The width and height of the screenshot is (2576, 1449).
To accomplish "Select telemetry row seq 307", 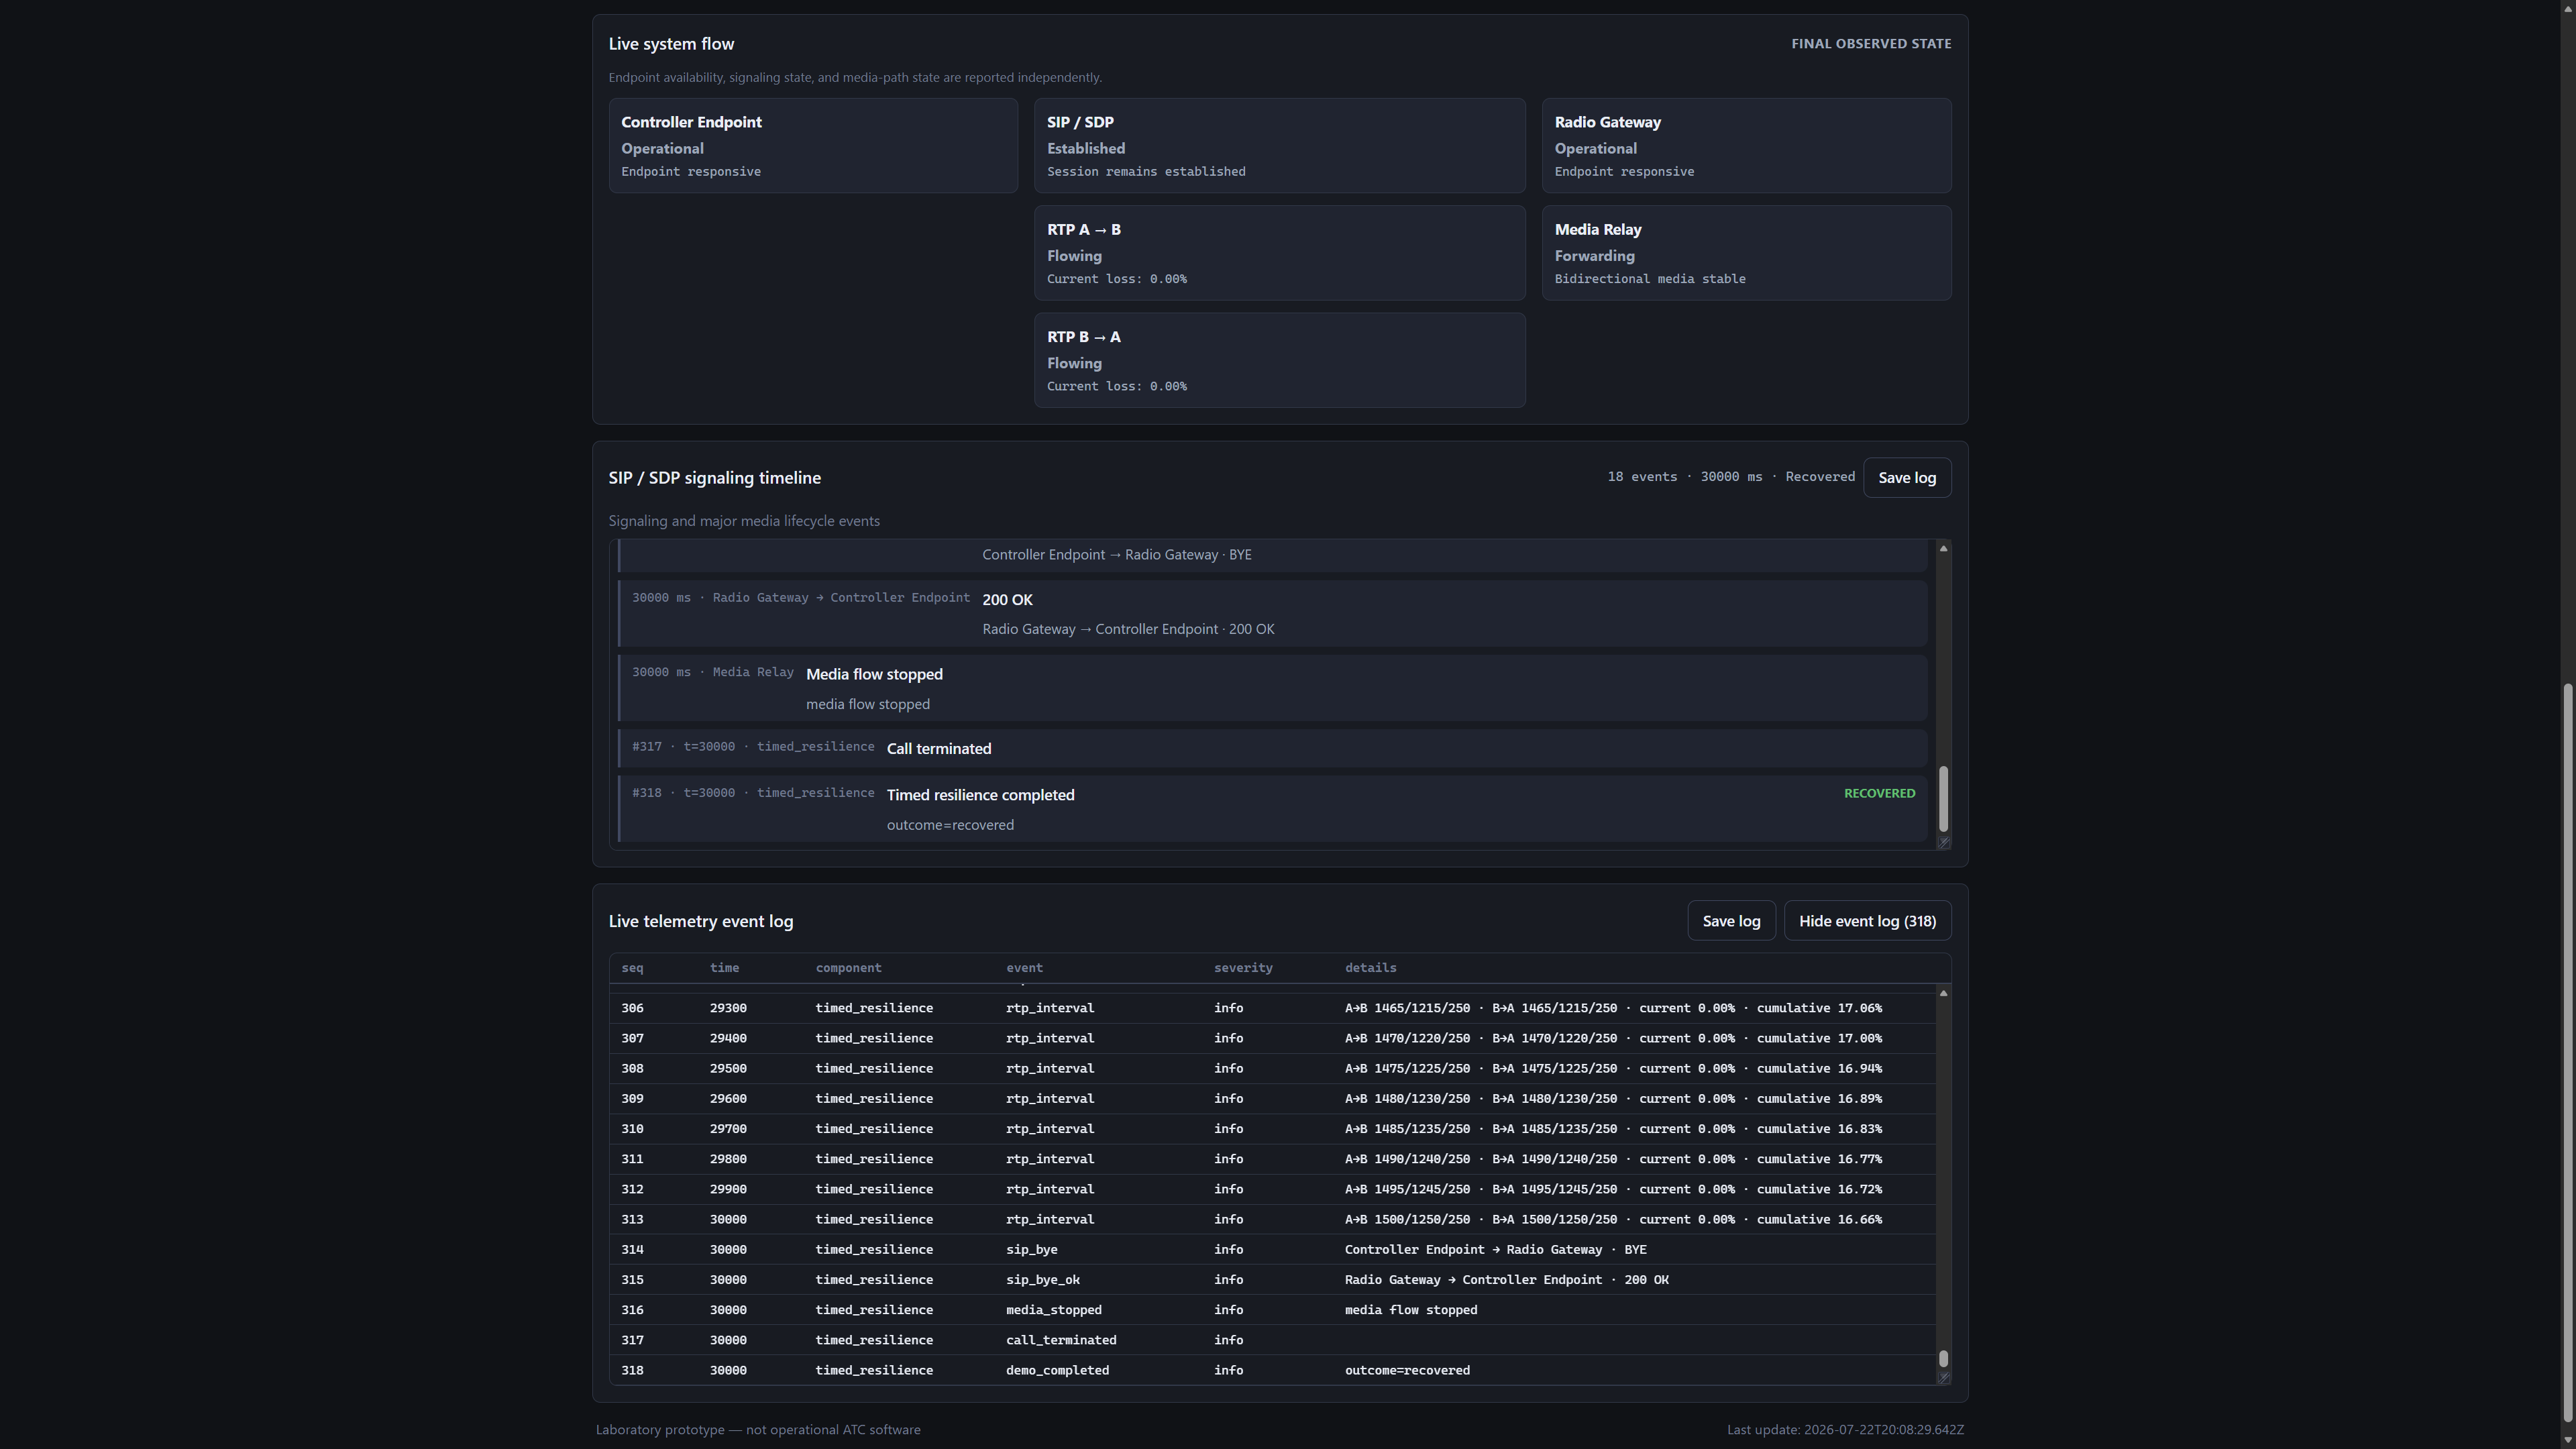I will tap(1272, 1038).
